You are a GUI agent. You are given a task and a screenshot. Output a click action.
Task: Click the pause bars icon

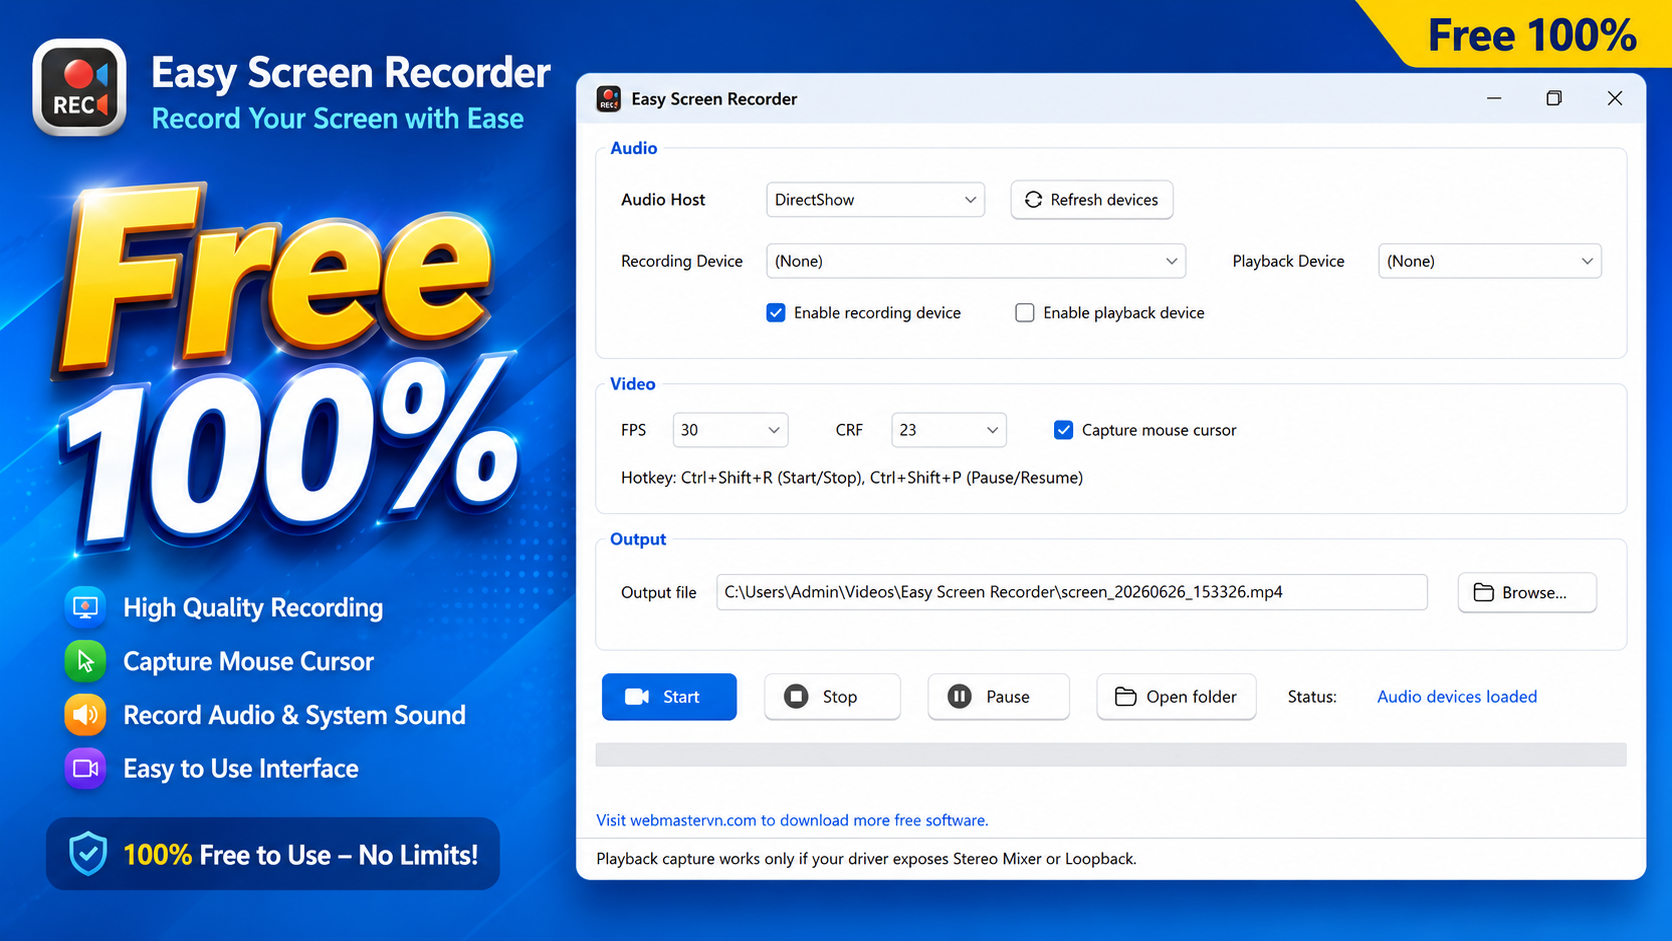click(x=959, y=696)
